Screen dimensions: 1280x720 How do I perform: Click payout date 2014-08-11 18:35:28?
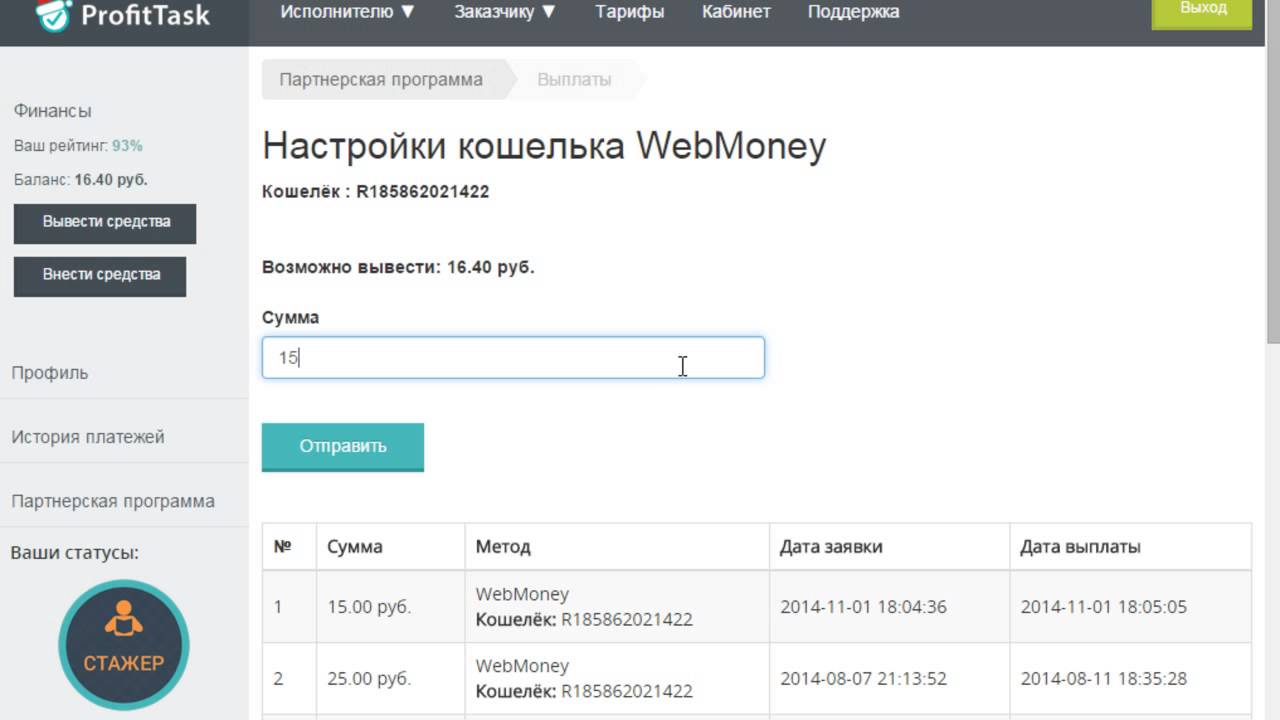pyautogui.click(x=1104, y=679)
